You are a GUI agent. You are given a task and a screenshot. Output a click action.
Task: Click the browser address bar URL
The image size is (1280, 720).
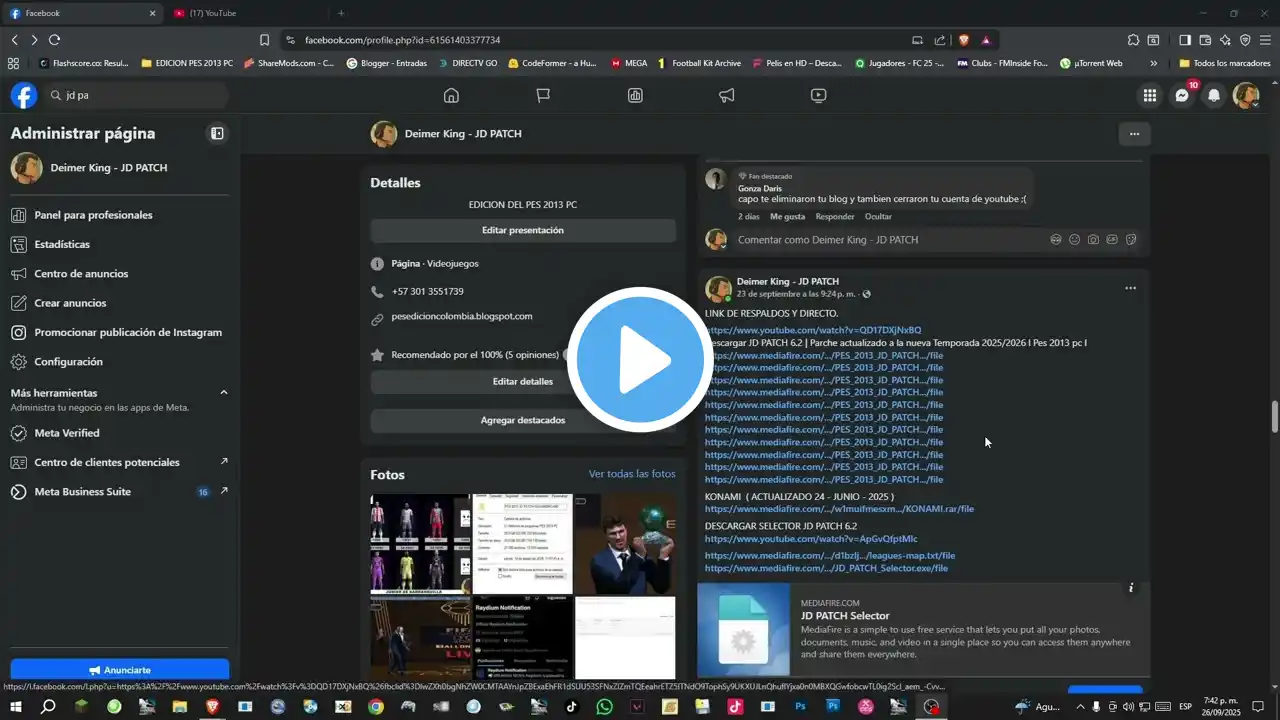[402, 40]
